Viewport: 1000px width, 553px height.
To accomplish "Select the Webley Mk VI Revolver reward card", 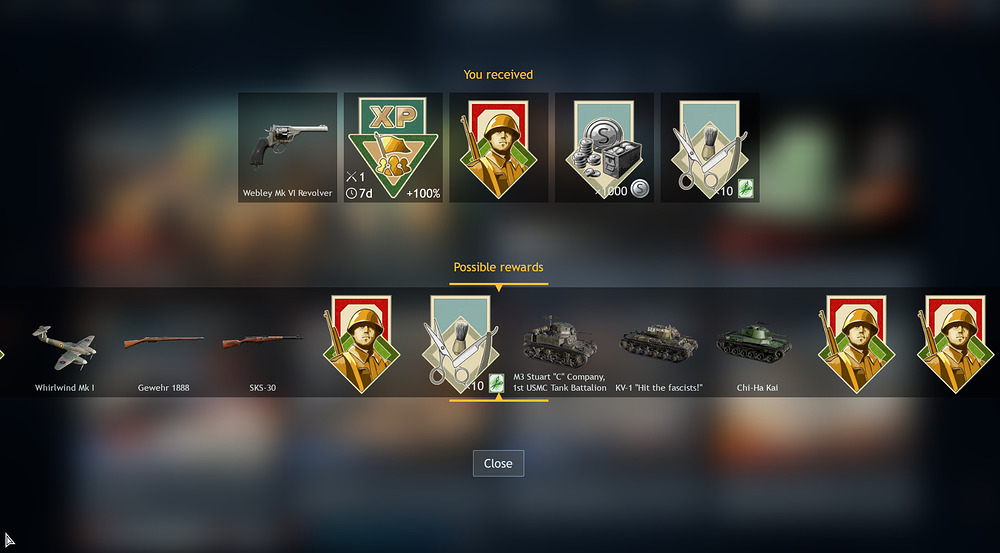I will 288,147.
